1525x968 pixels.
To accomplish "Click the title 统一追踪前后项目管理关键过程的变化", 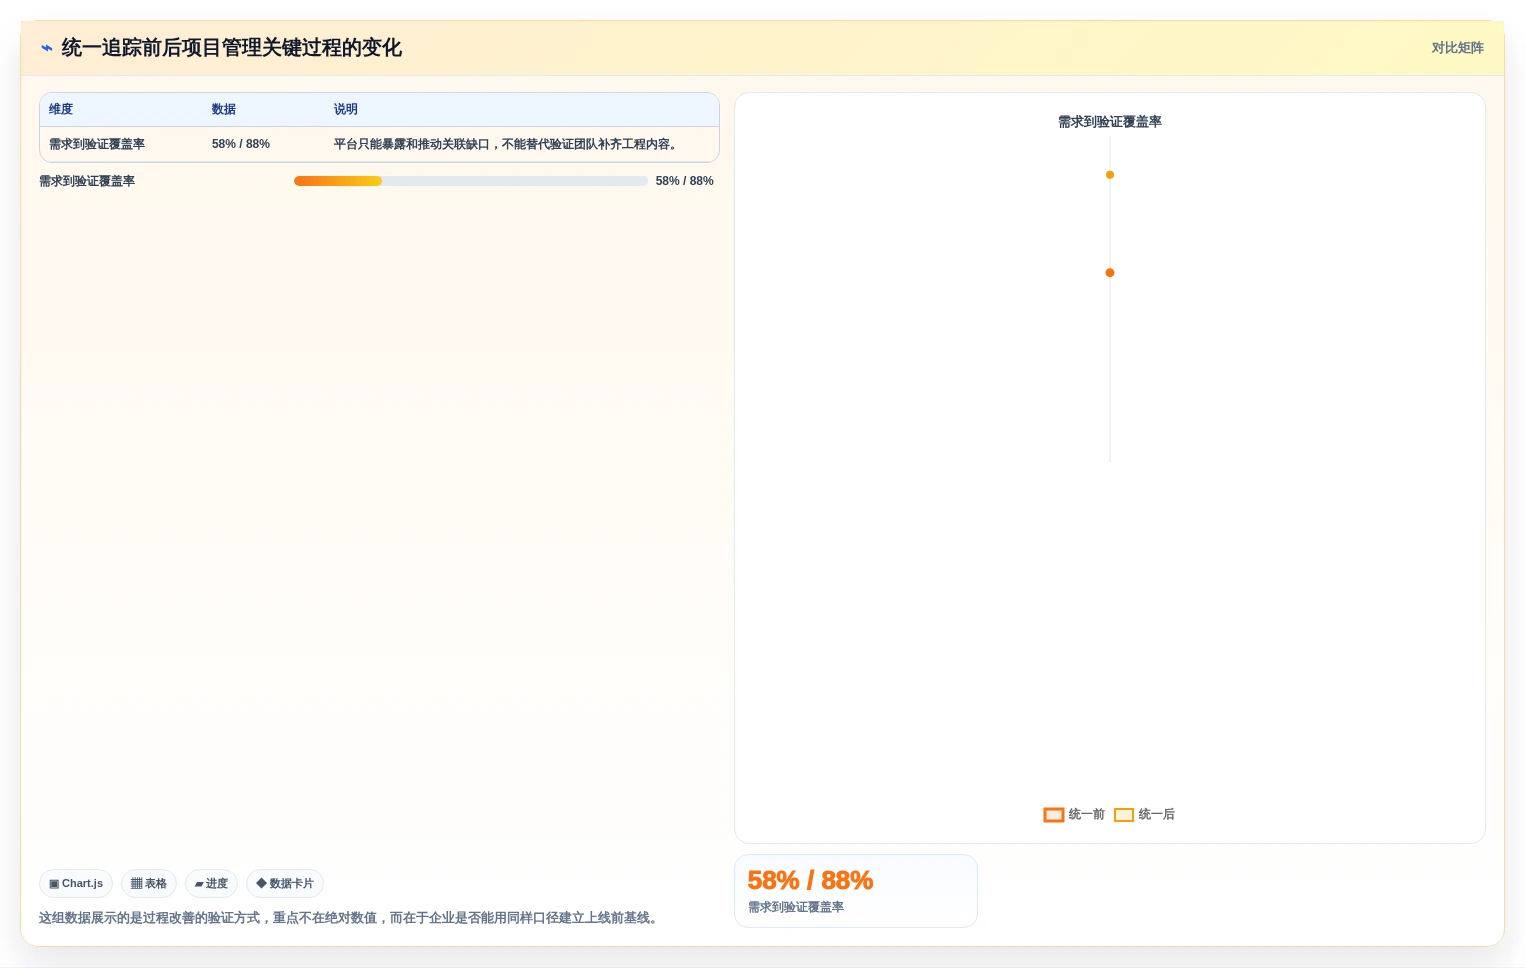I will 232,48.
